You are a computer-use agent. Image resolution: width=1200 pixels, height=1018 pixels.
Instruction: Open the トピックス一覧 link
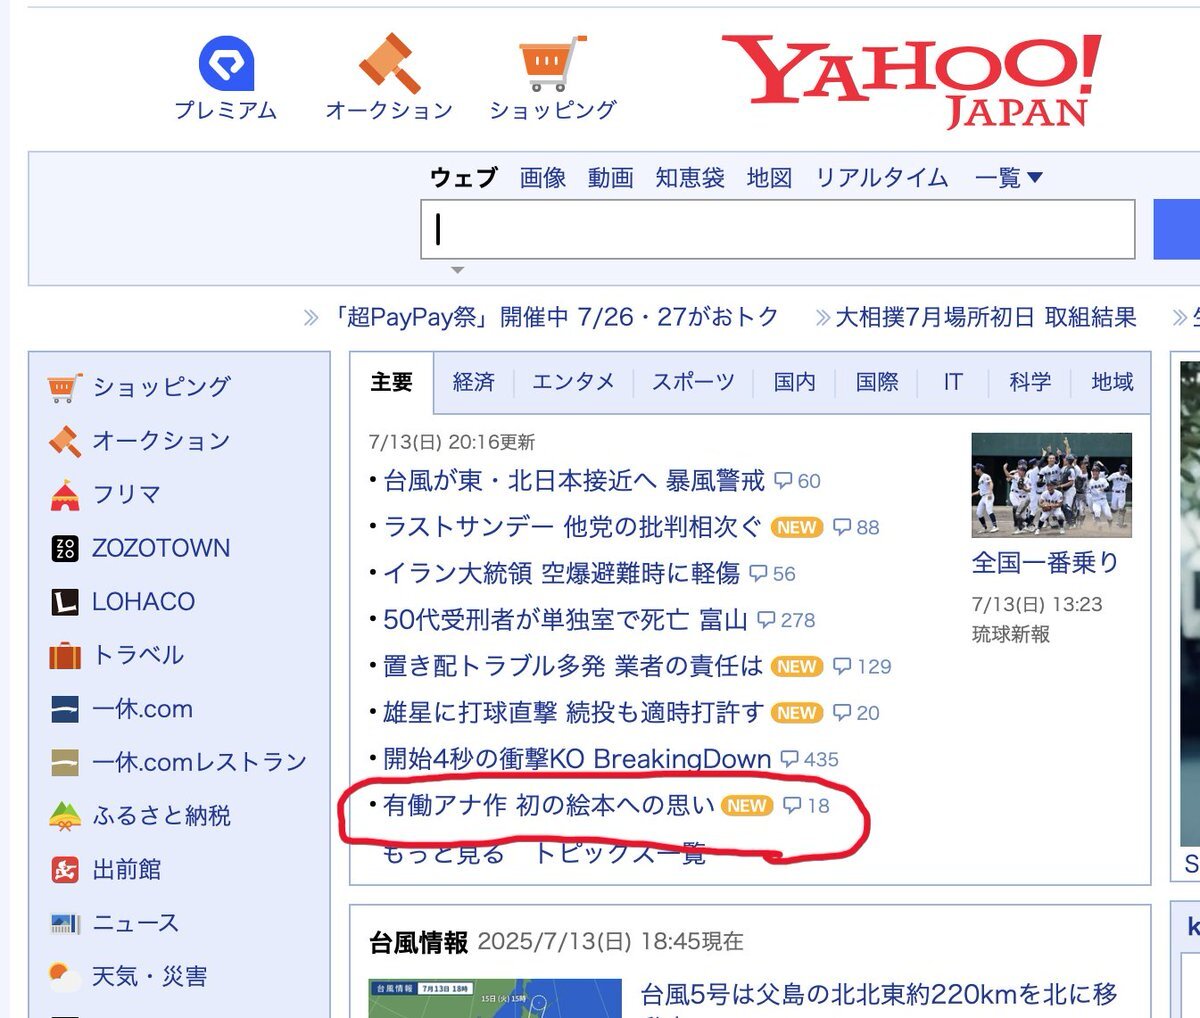[619, 852]
